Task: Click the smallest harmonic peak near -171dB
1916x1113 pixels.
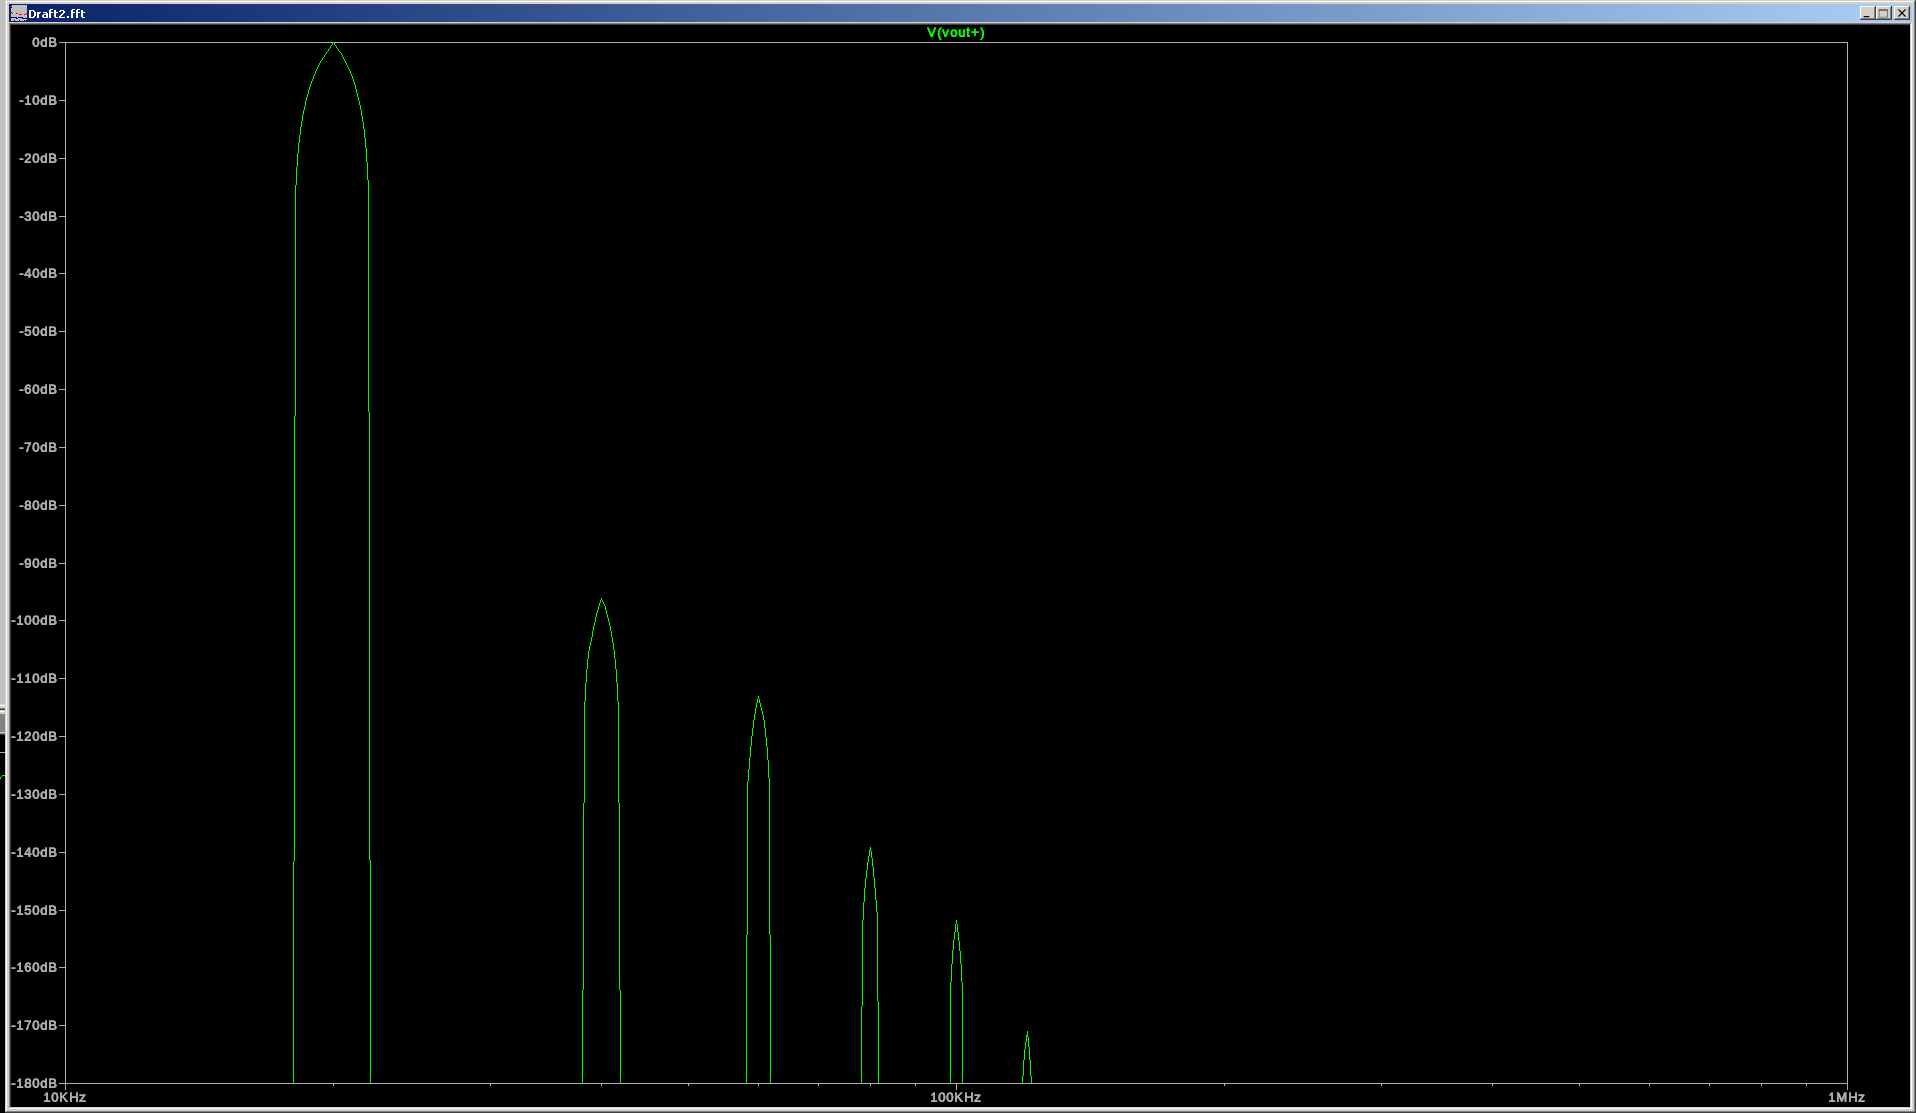Action: (x=1027, y=1035)
